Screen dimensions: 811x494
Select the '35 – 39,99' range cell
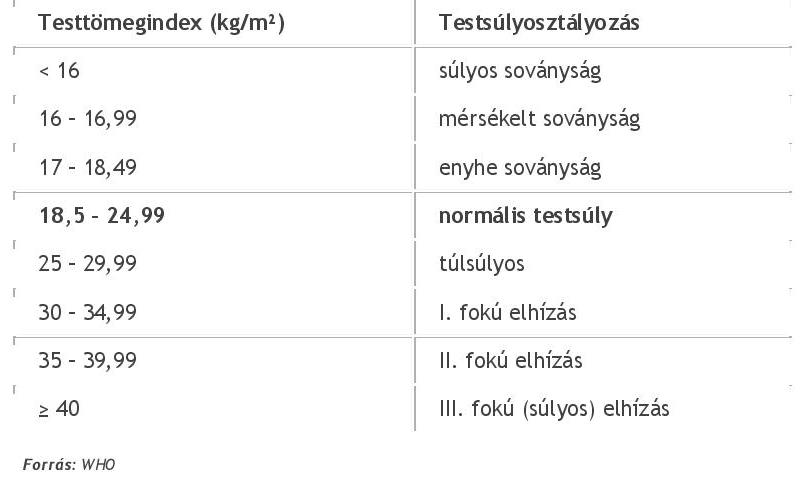(88, 360)
